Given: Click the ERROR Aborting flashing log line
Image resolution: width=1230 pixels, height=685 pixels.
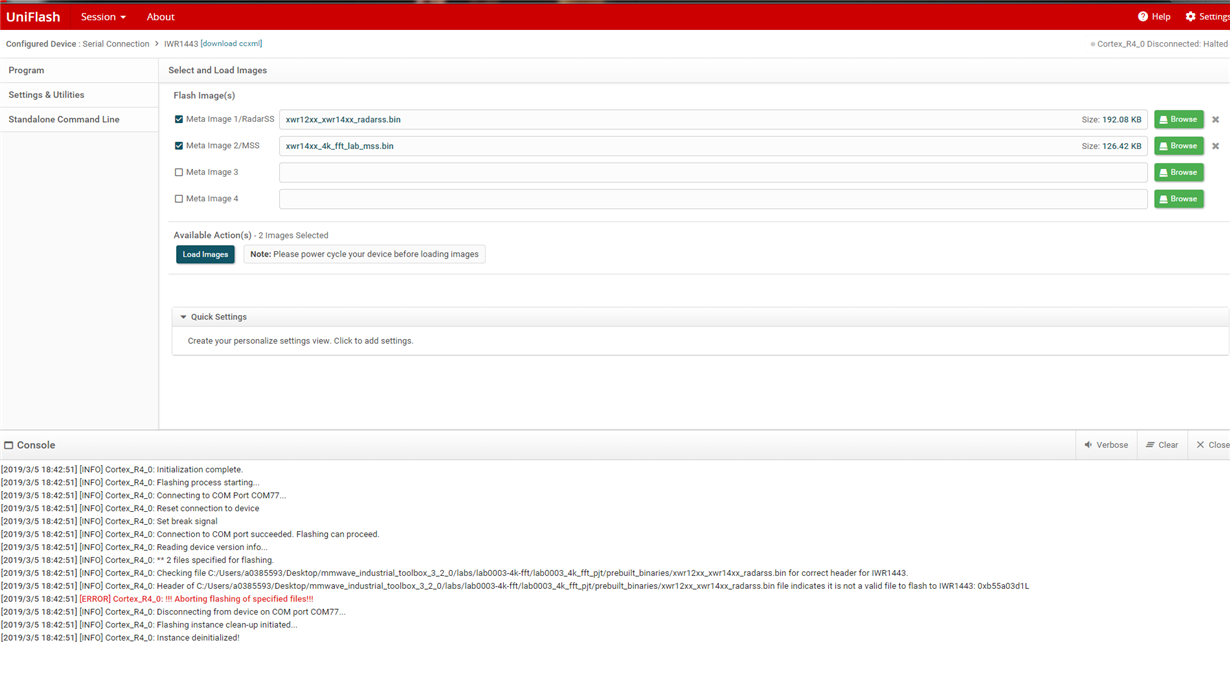Looking at the screenshot, I should tap(157, 599).
